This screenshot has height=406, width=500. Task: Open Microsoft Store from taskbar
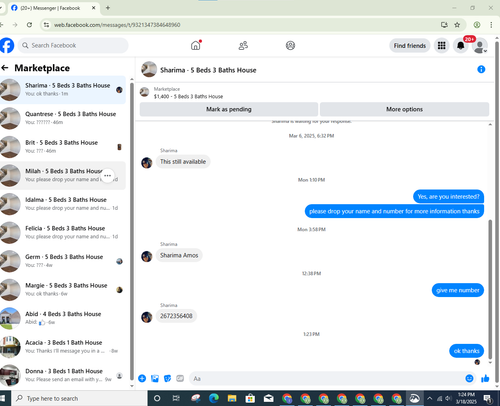[x=250, y=398]
